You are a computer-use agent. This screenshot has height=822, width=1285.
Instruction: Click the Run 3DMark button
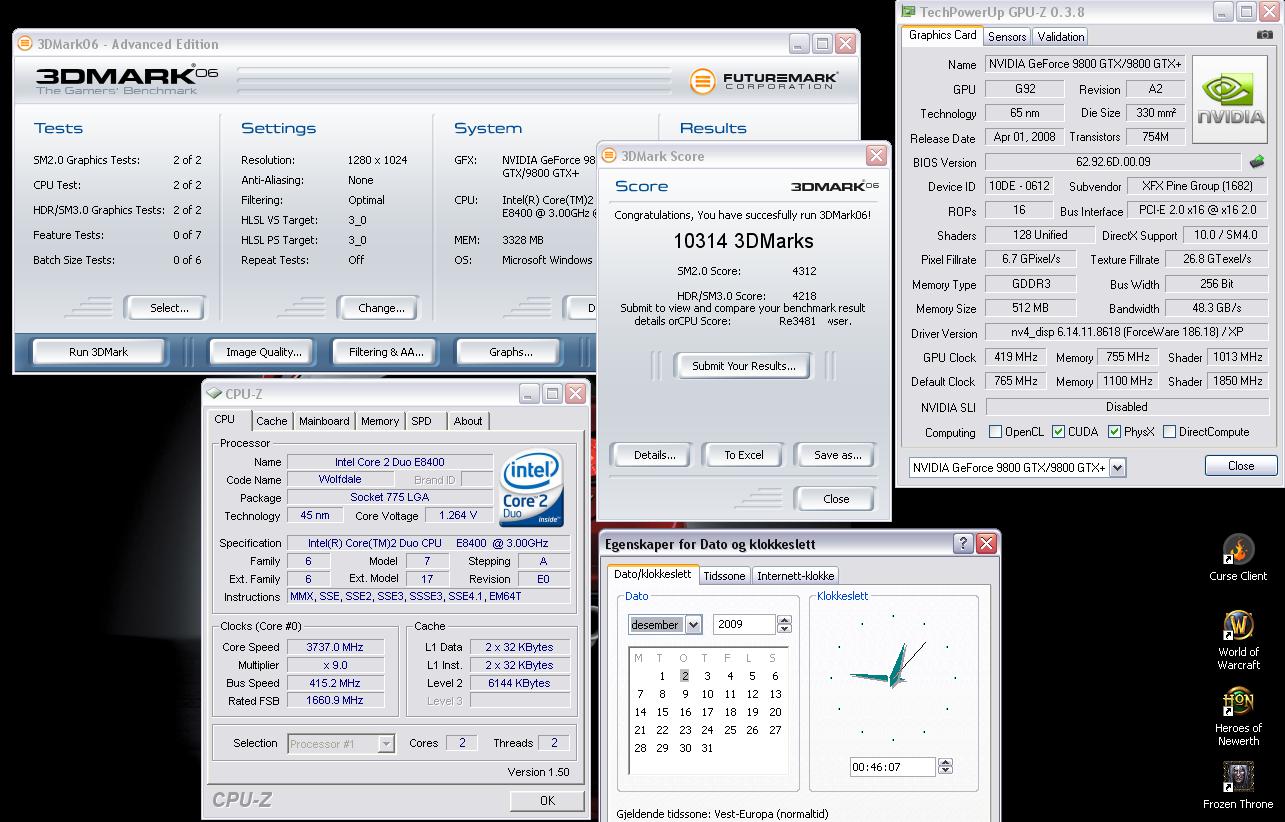click(98, 352)
